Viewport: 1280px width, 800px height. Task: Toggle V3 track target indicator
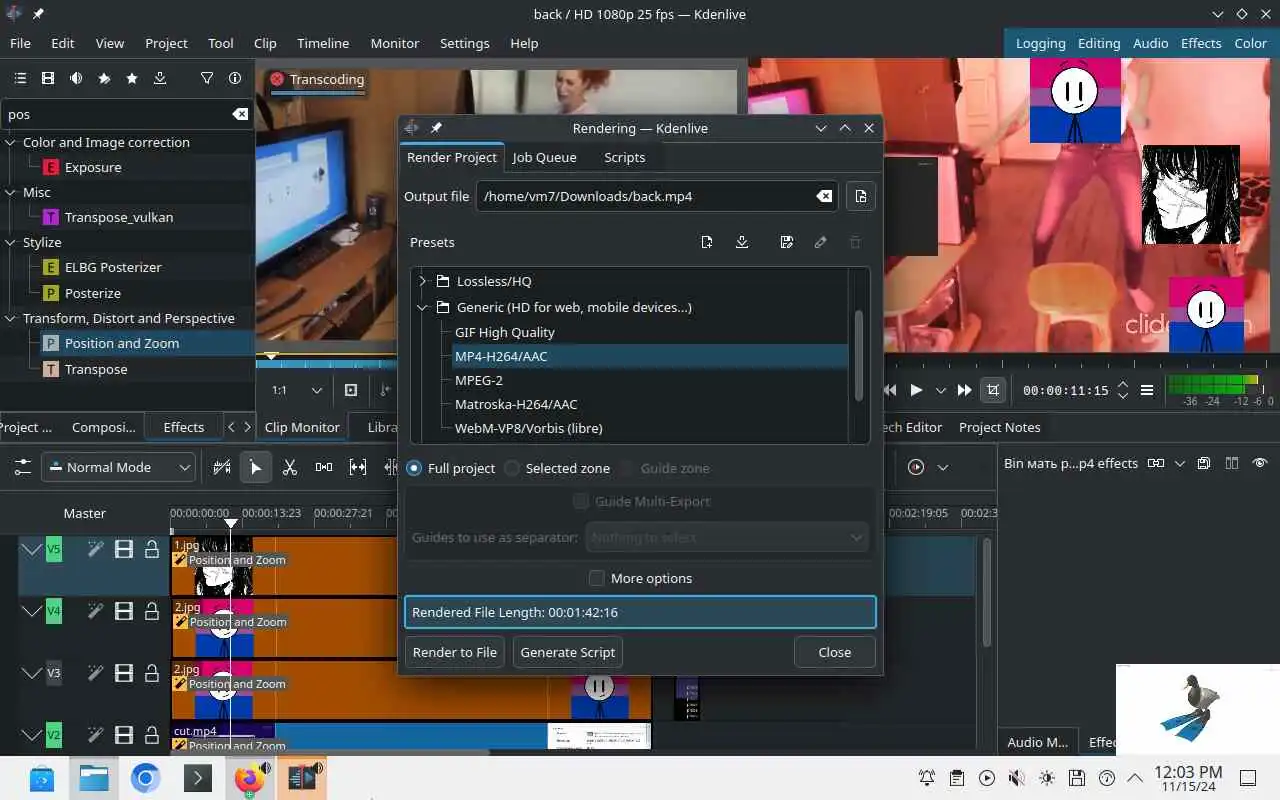pos(54,673)
